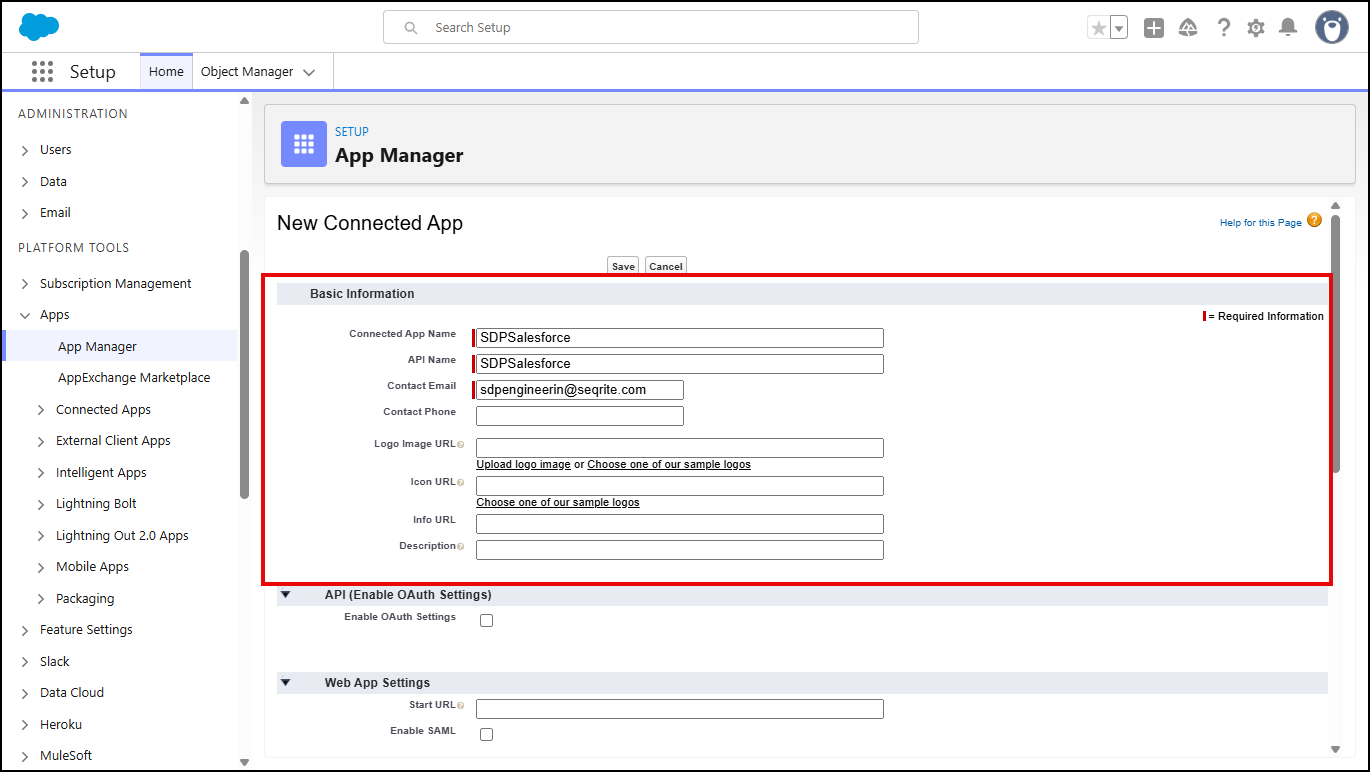Open the Global Actions plus icon
Screen dimensions: 1370x772
1154,28
